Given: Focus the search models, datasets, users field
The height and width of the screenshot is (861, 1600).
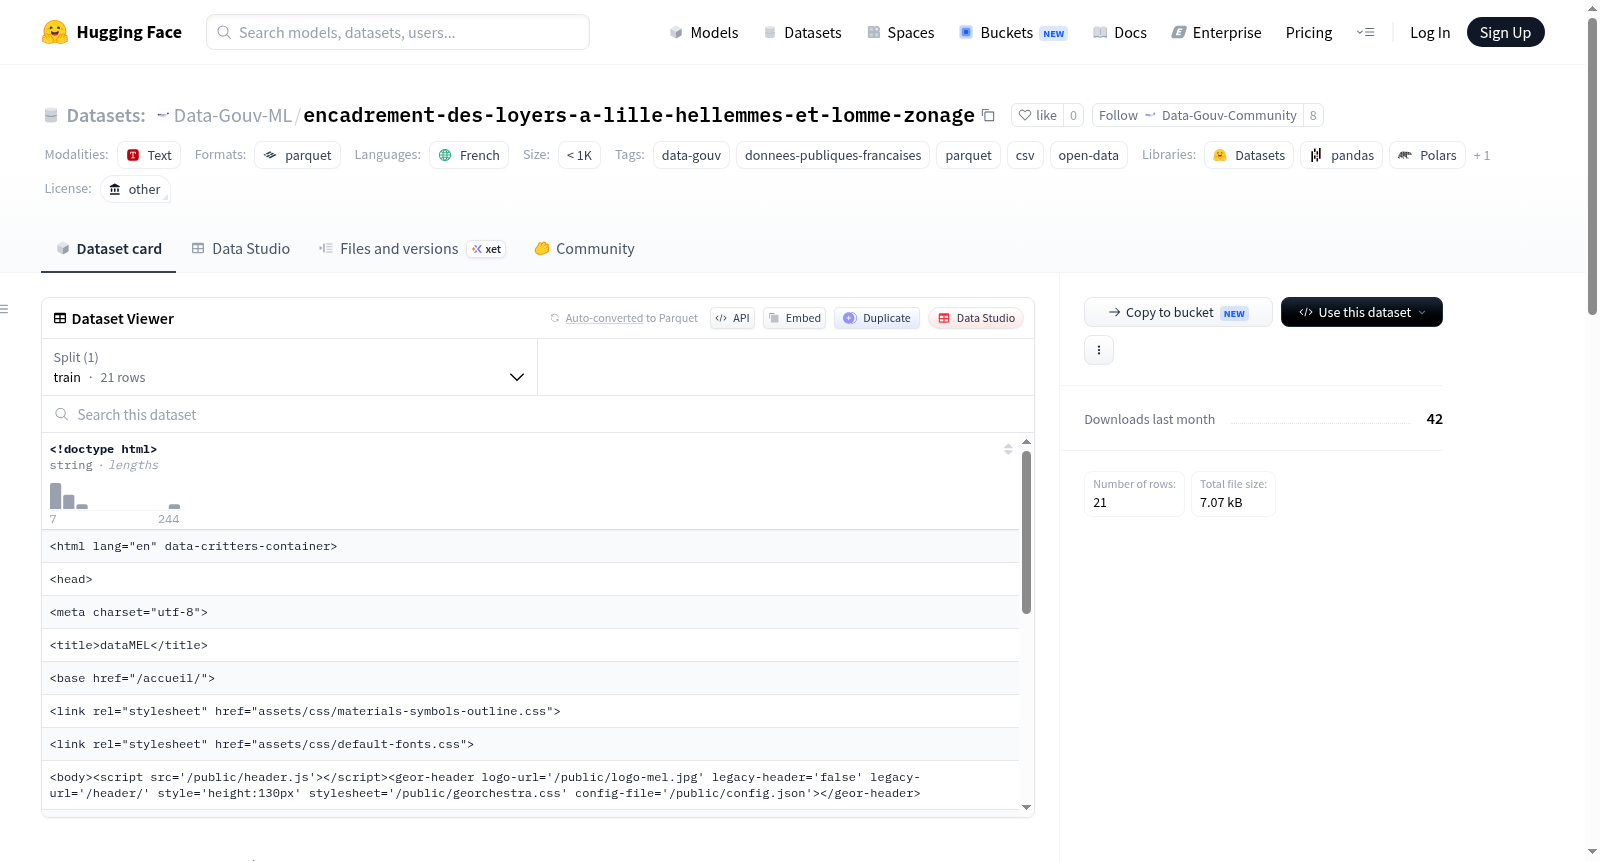Looking at the screenshot, I should tap(398, 32).
